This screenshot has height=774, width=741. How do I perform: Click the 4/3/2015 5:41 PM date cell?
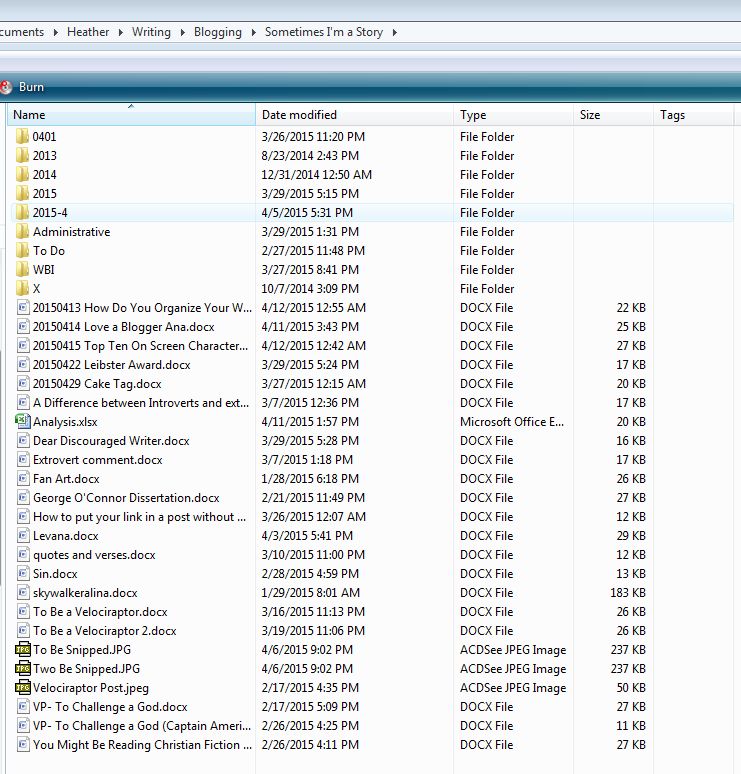[x=307, y=536]
